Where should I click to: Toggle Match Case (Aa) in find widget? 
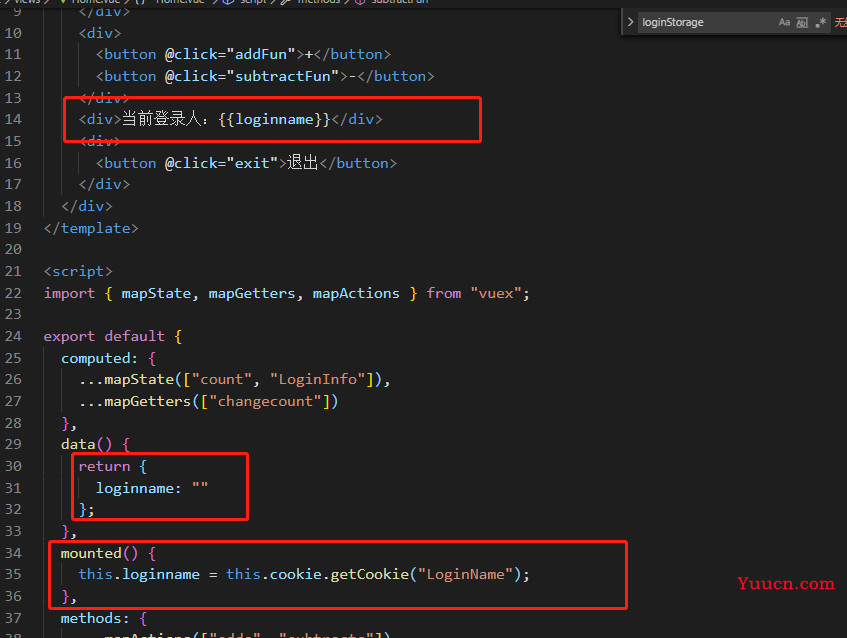point(784,22)
